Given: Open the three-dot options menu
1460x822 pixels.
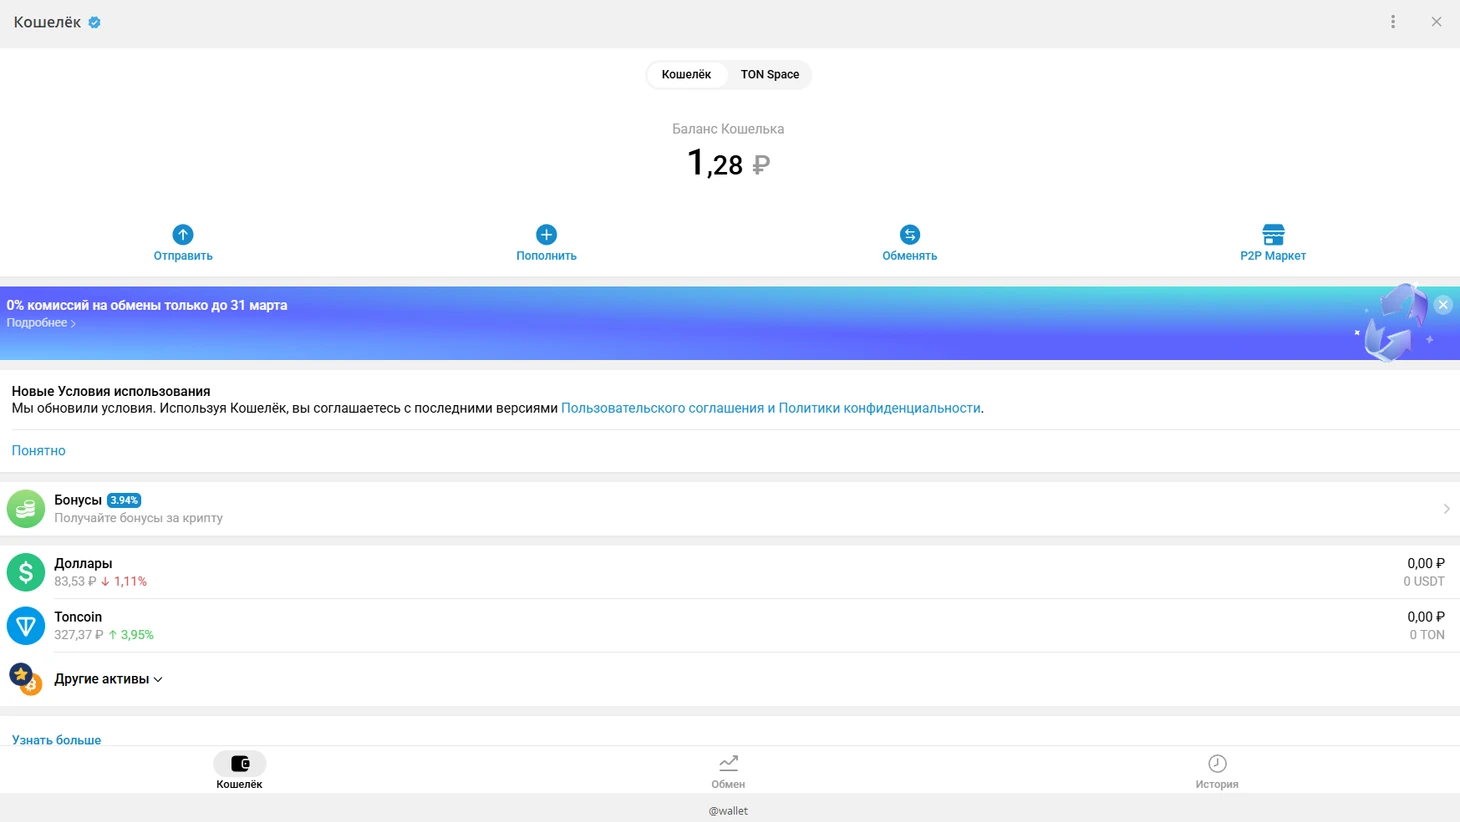Looking at the screenshot, I should pos(1393,22).
